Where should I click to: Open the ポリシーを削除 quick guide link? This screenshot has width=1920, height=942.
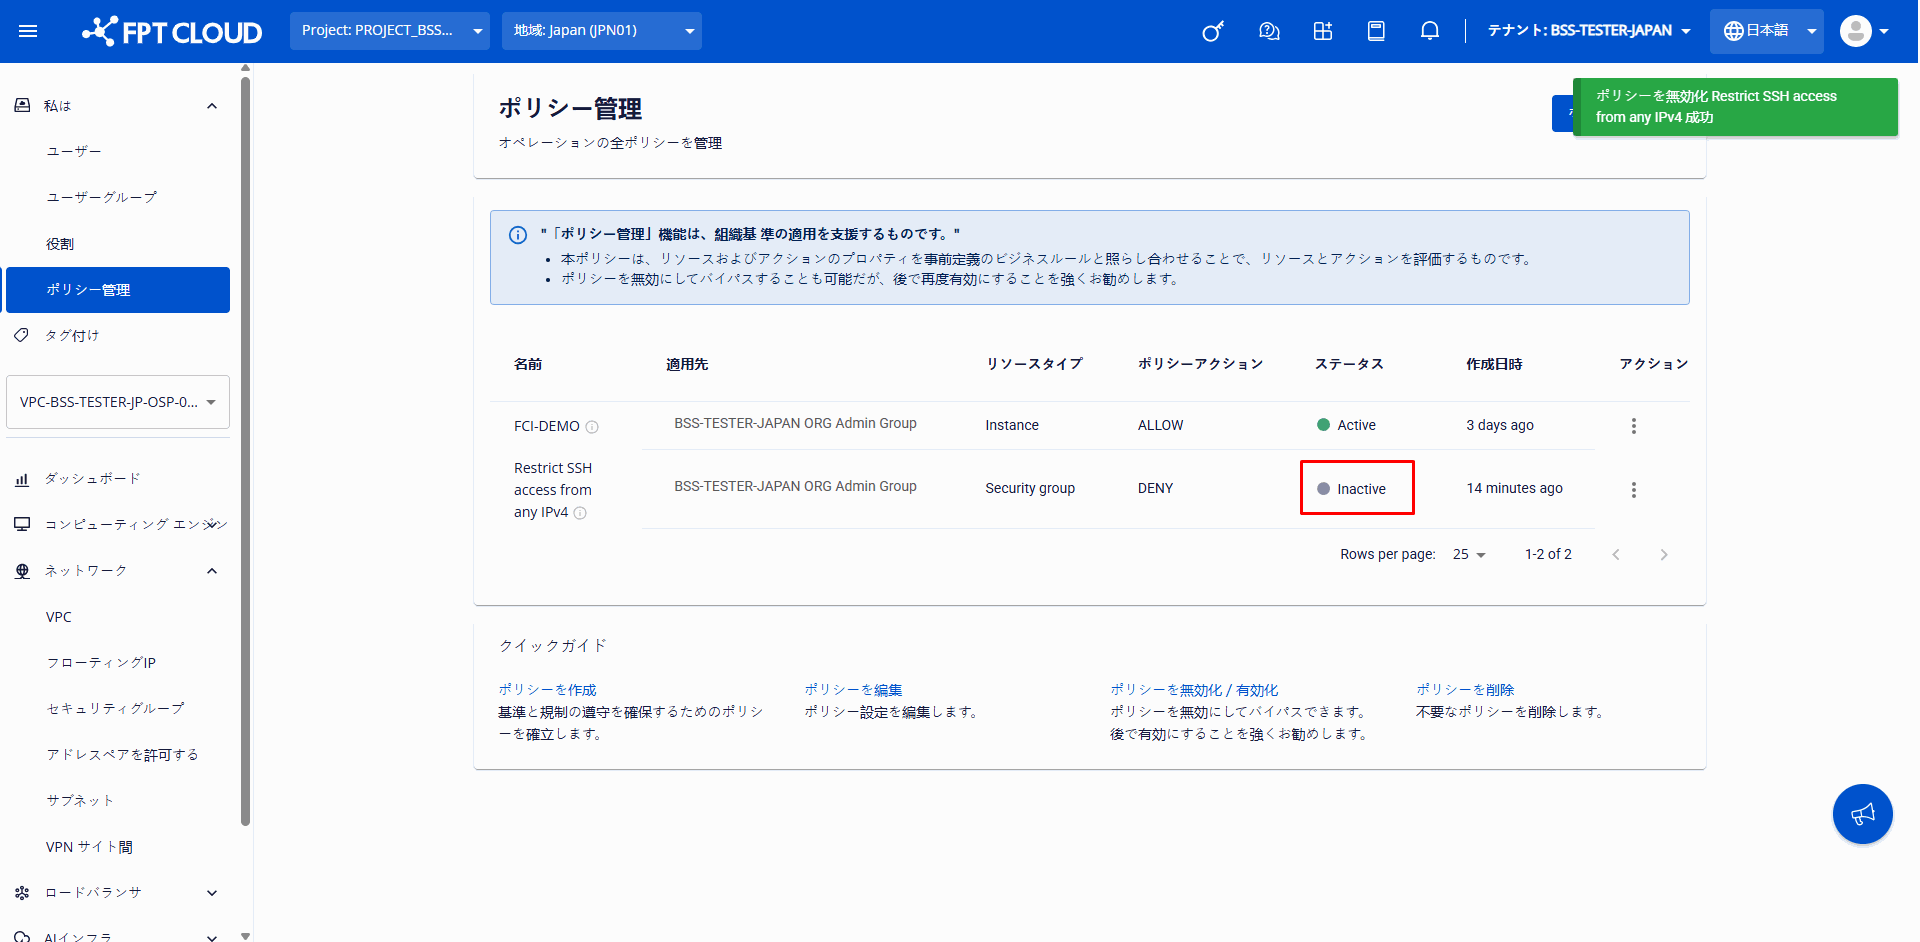pos(1465,690)
